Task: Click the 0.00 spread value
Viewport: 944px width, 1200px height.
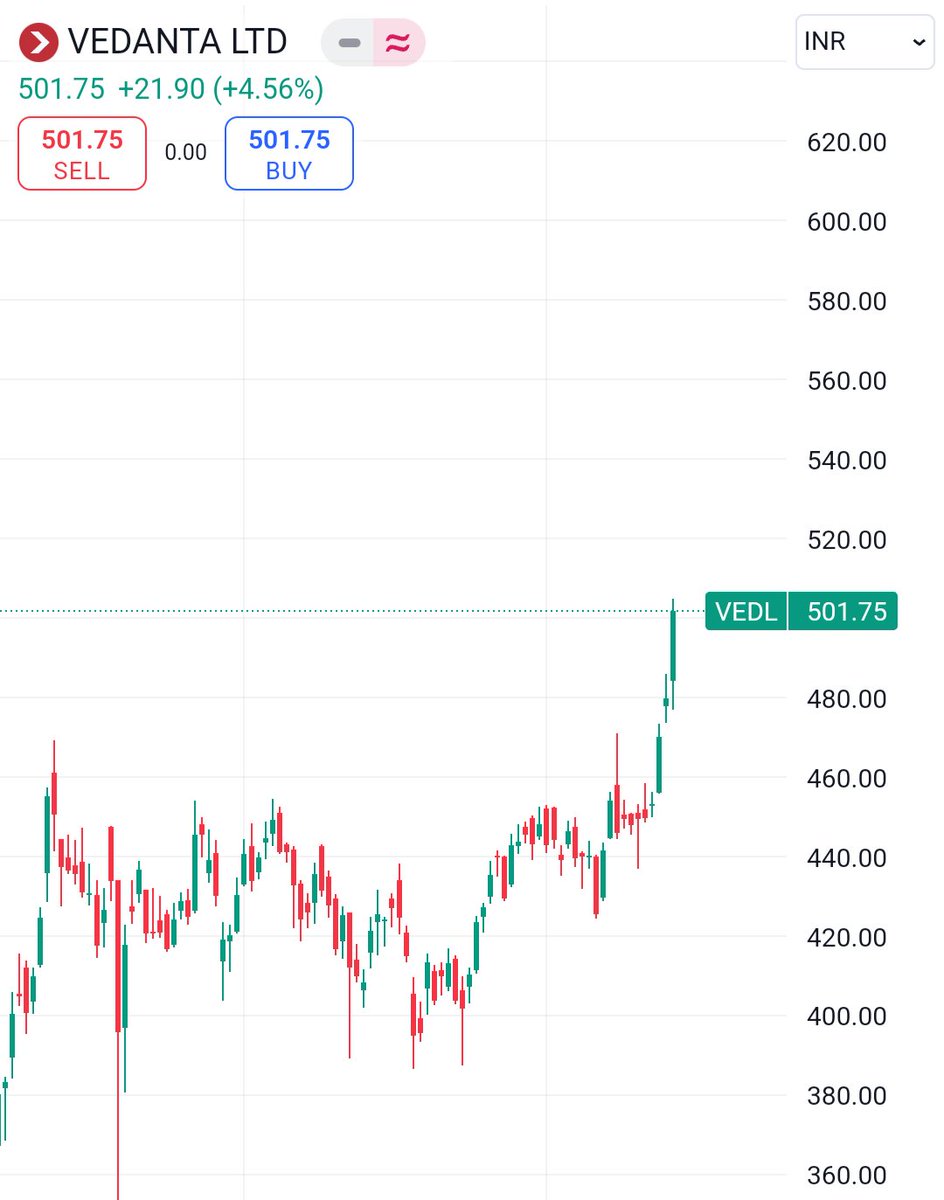Action: [x=186, y=153]
